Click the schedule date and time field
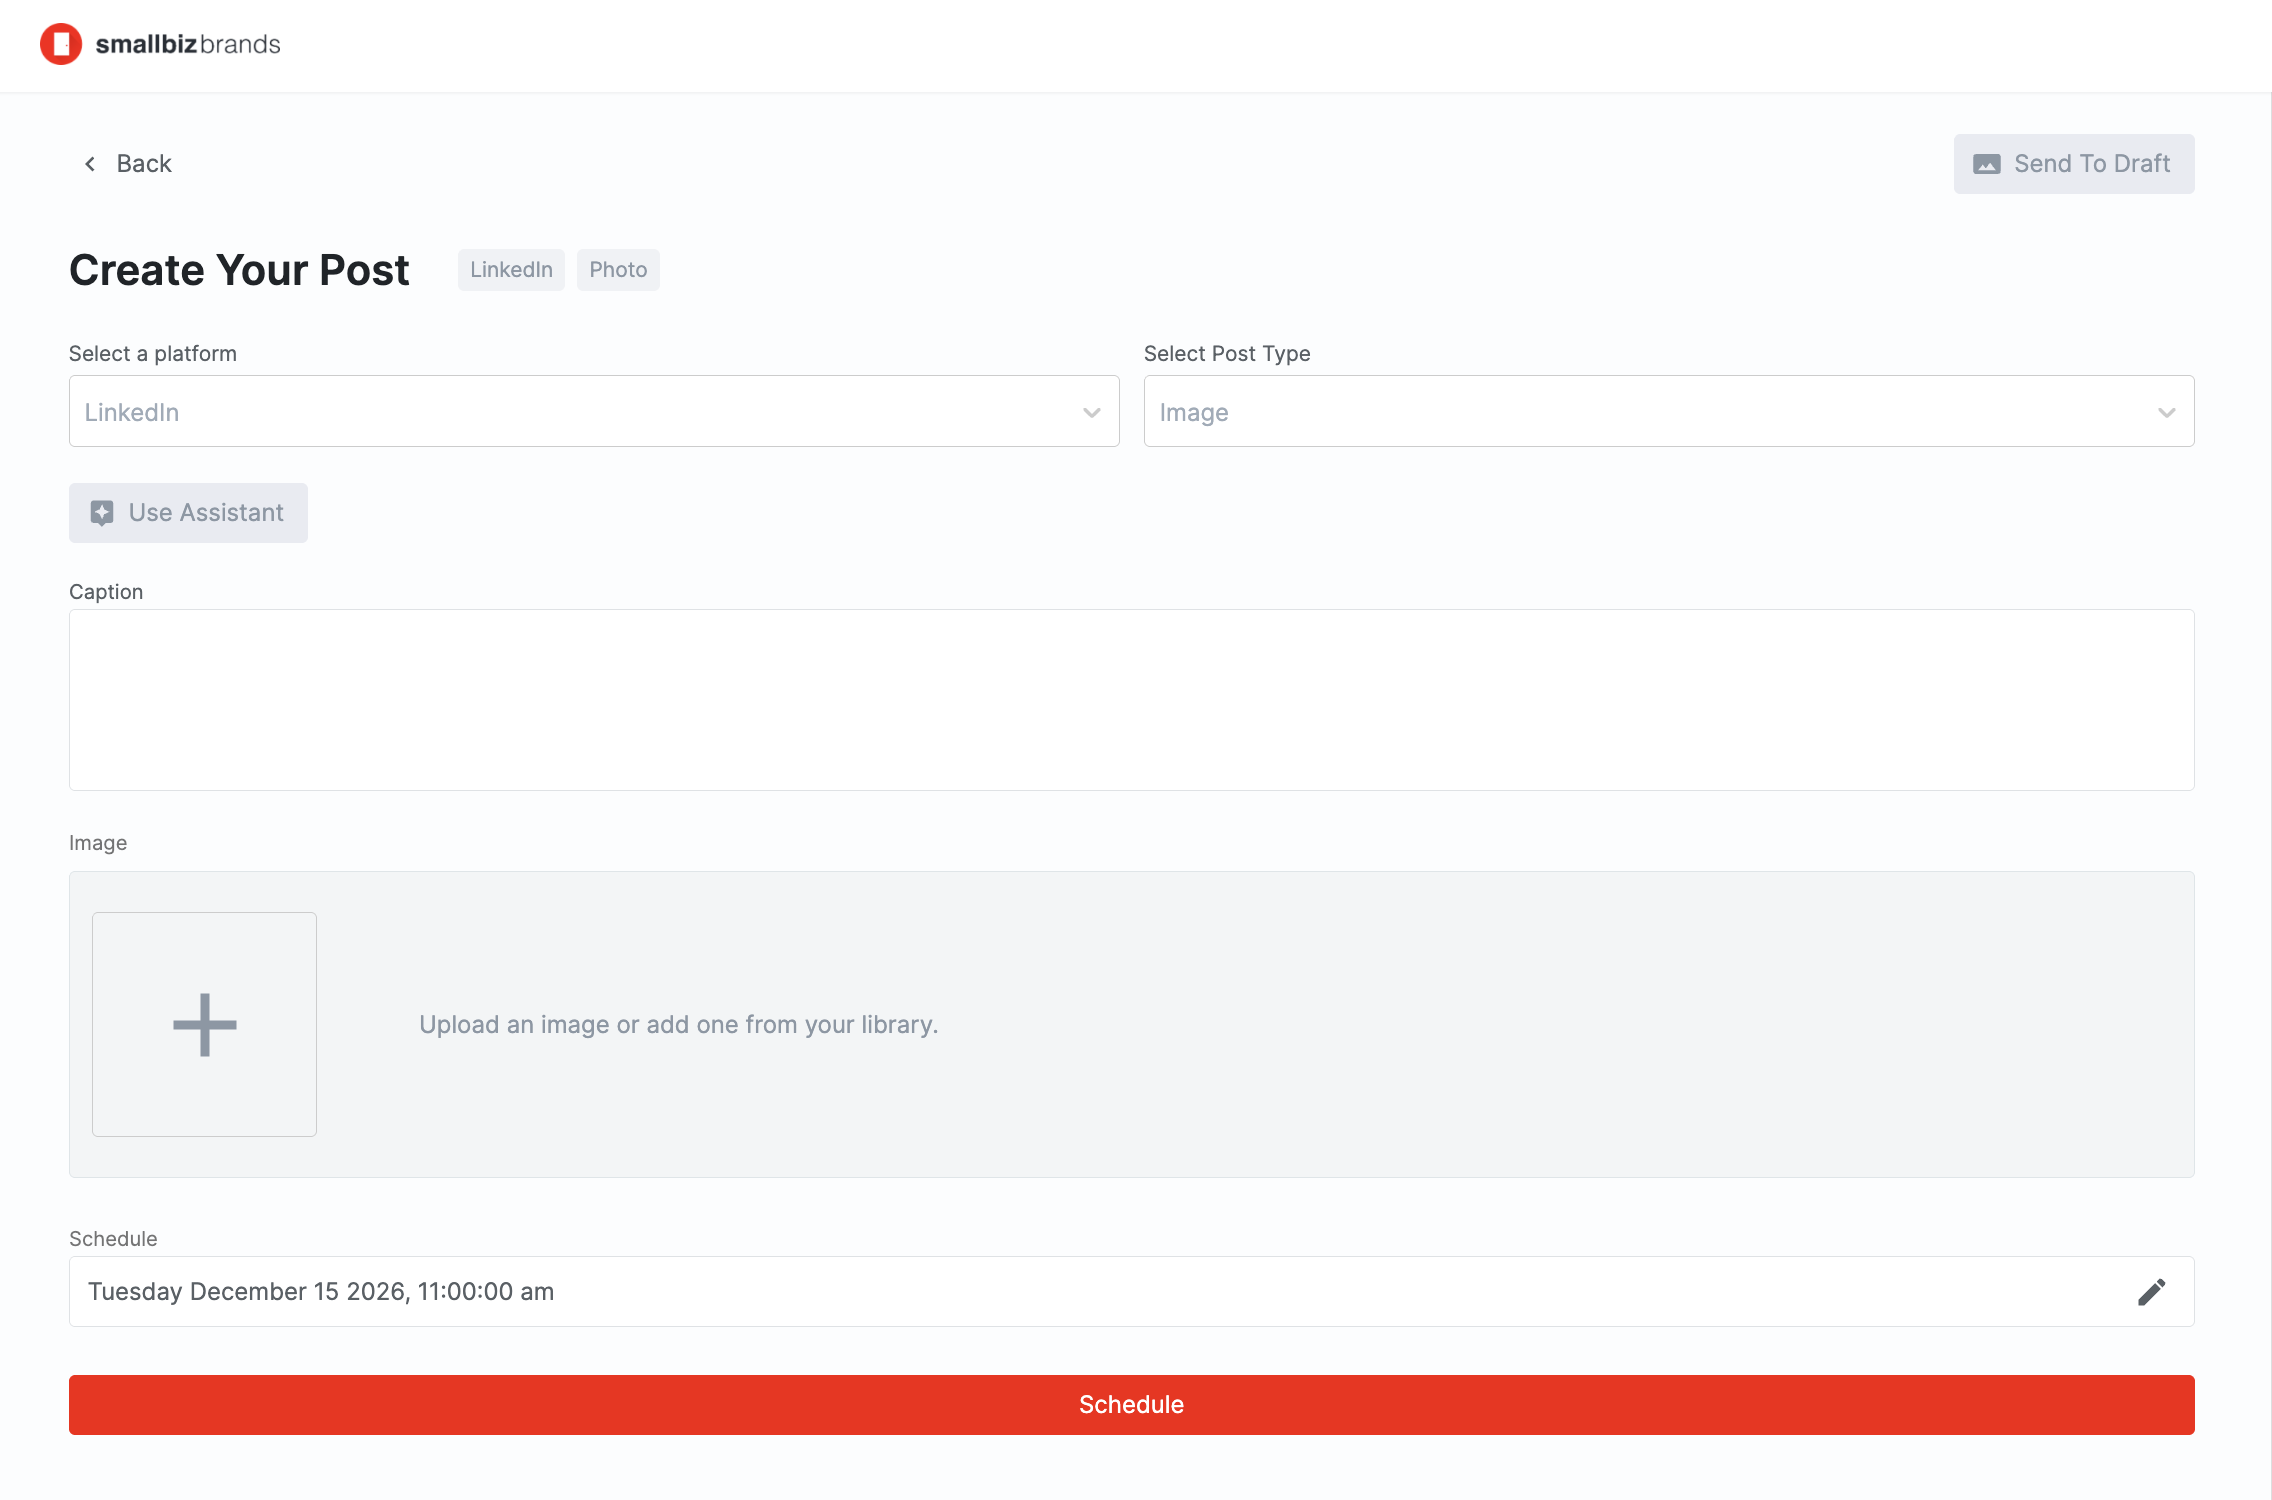2272x1500 pixels. tap(1132, 1292)
